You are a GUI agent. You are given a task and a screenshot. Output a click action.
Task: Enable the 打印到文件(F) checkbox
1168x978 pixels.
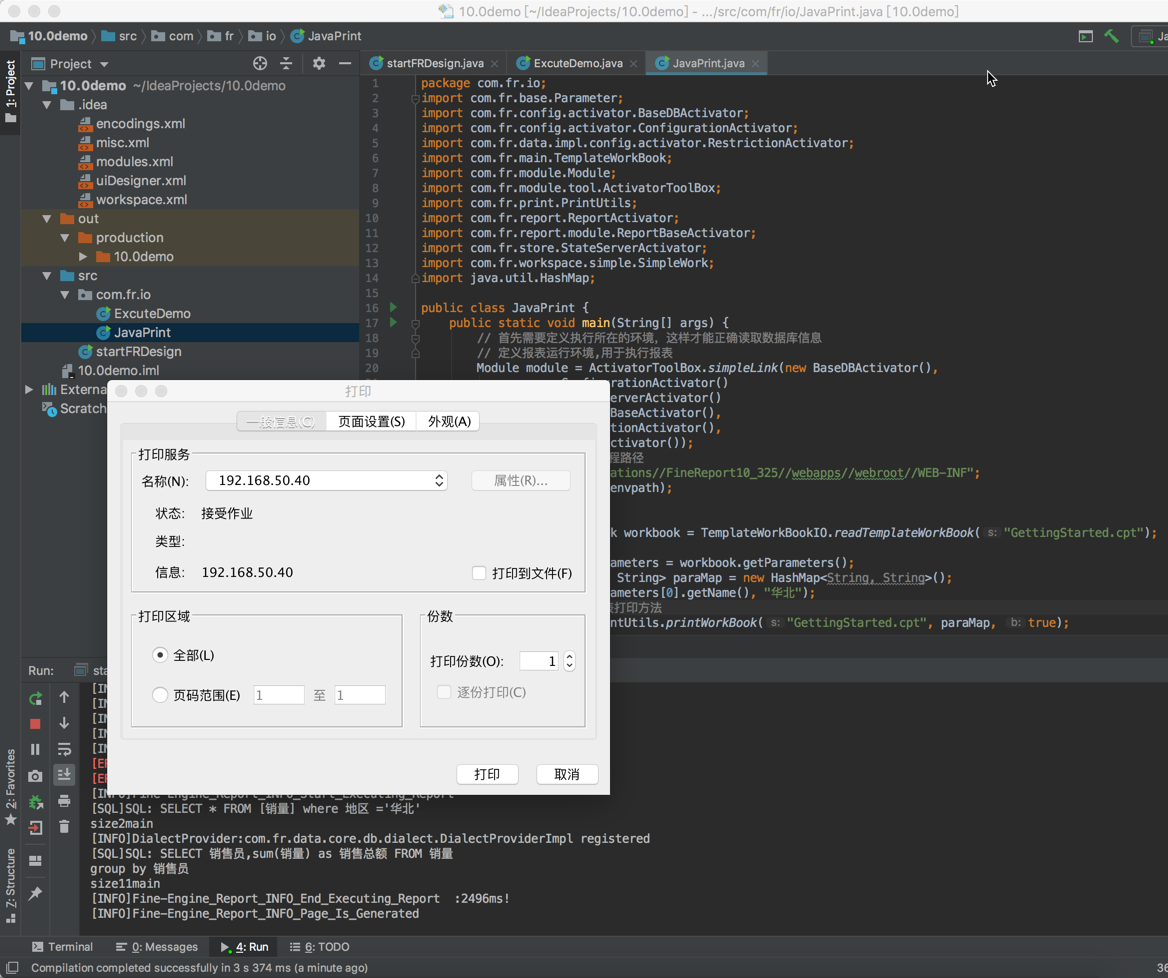[479, 573]
